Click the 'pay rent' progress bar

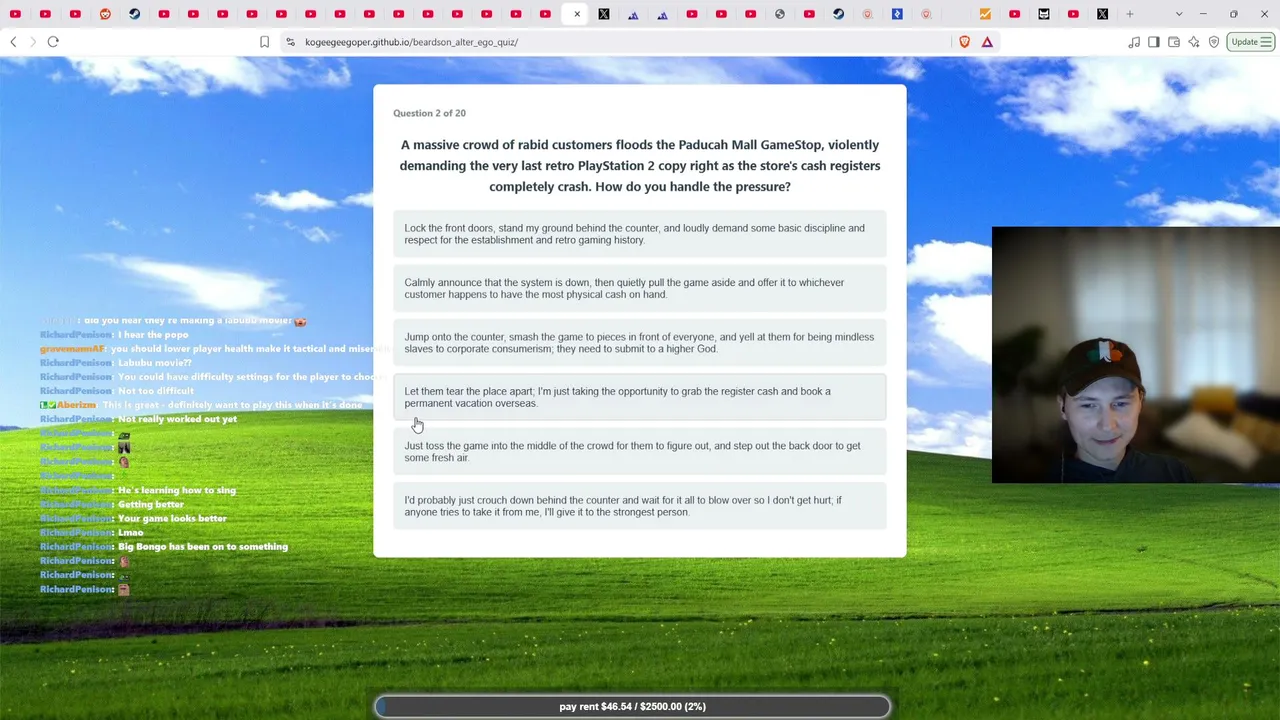632,707
